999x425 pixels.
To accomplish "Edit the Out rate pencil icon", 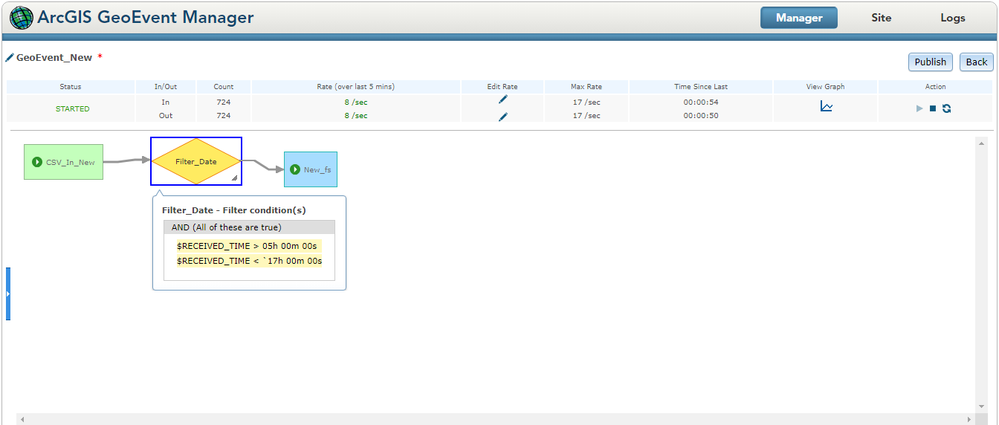I will tap(503, 117).
